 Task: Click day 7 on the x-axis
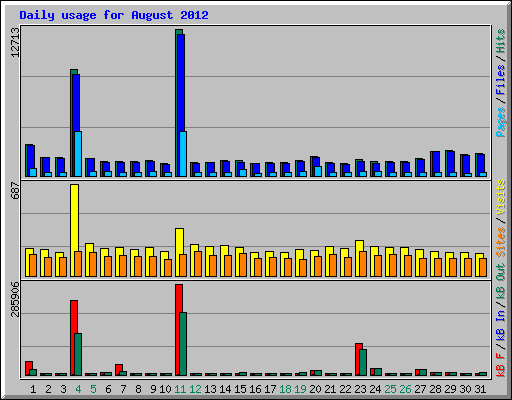coord(123,389)
